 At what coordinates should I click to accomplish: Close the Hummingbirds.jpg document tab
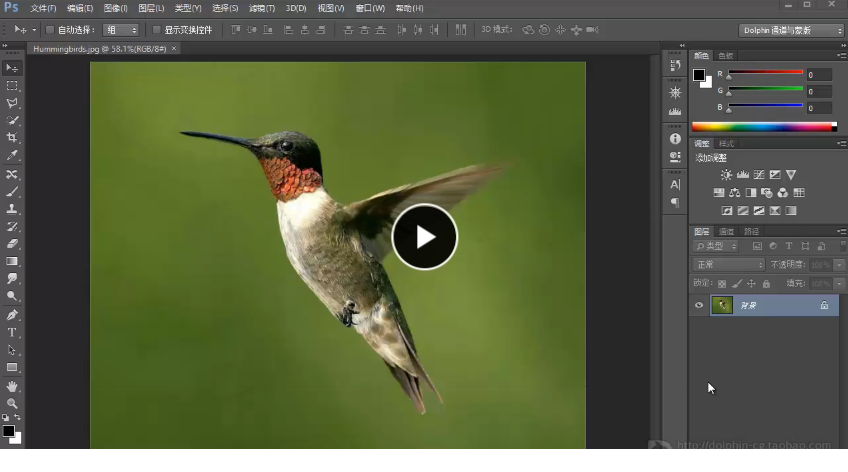point(174,49)
